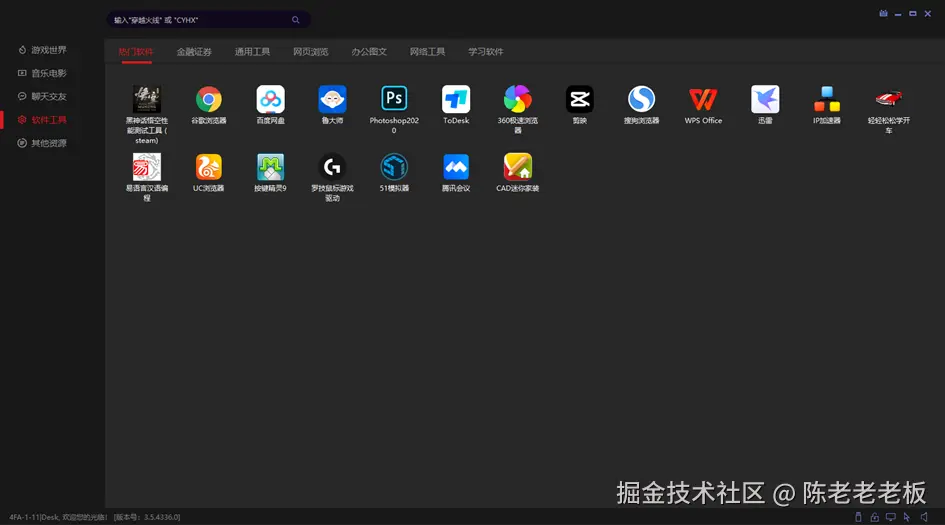Open 迅雷 Thunder downloader
This screenshot has width=945, height=525.
click(x=765, y=99)
